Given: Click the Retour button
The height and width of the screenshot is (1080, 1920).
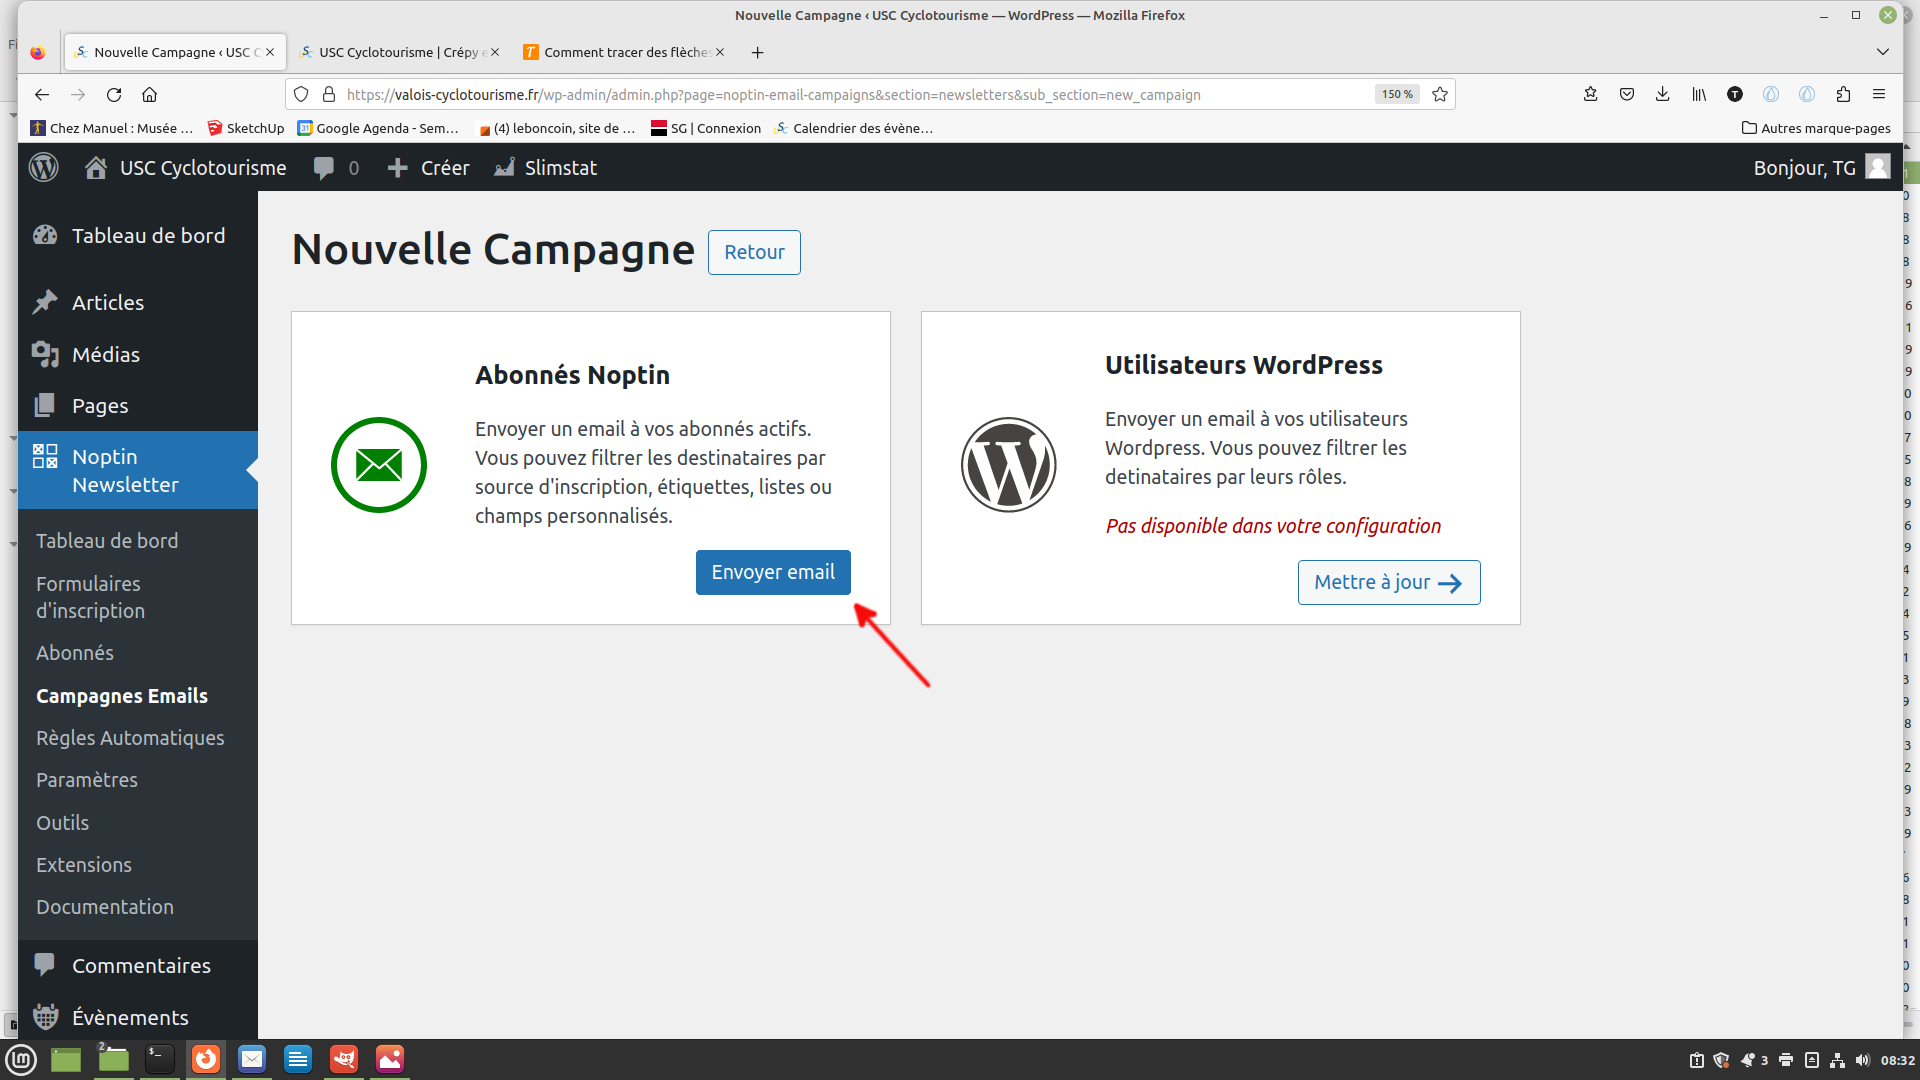Looking at the screenshot, I should coord(754,252).
